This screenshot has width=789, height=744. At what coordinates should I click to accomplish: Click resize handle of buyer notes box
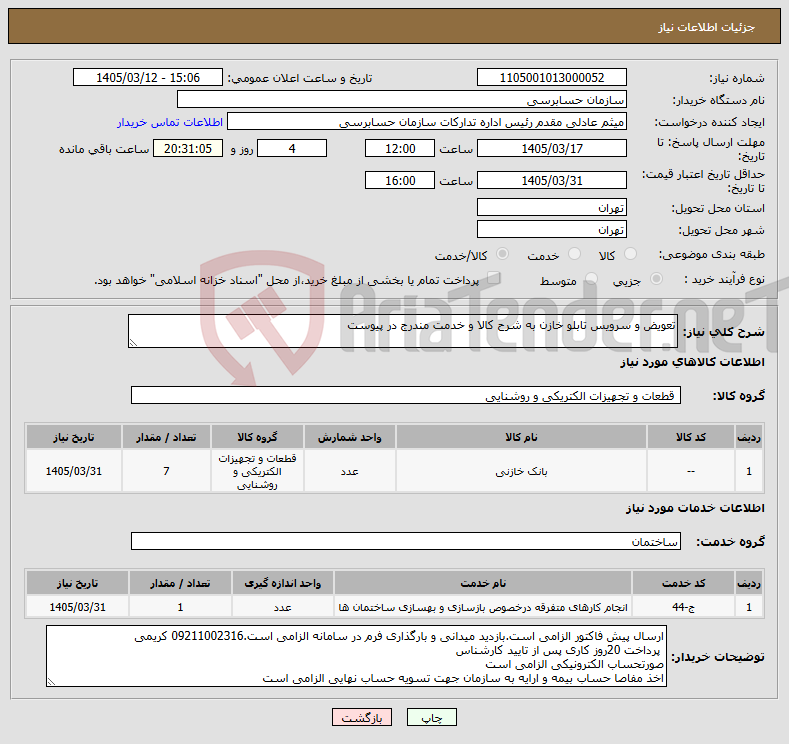tap(51, 682)
